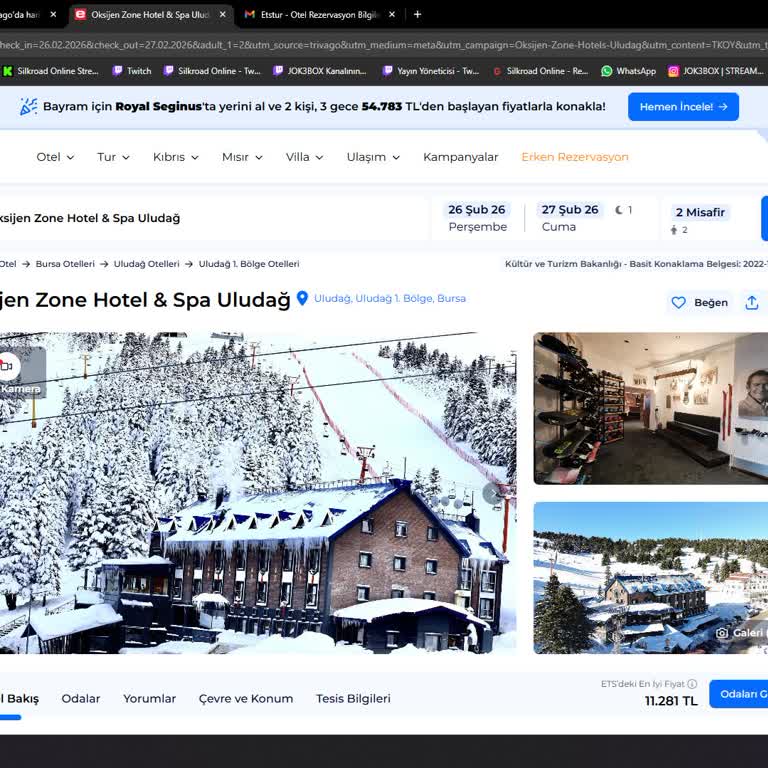Open the Galeri photo gallery
Image resolution: width=768 pixels, height=768 pixels.
[741, 633]
